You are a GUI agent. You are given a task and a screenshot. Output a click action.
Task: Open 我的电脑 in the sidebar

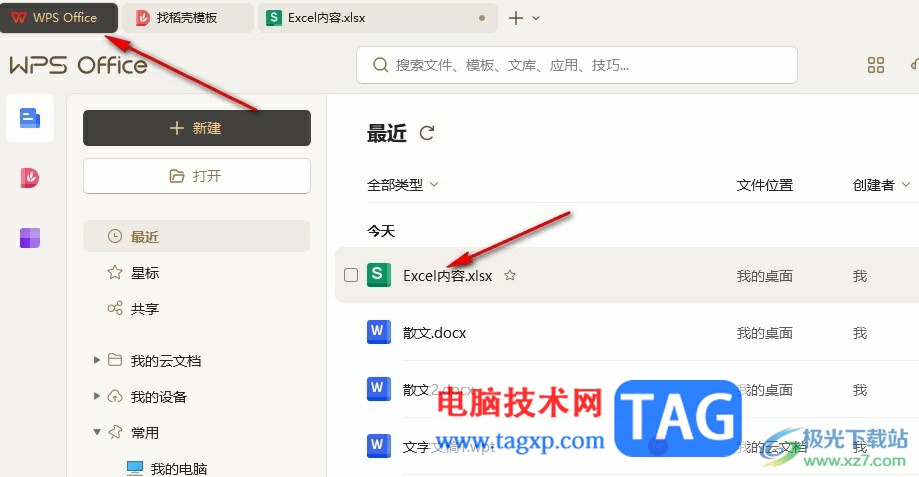pos(179,468)
